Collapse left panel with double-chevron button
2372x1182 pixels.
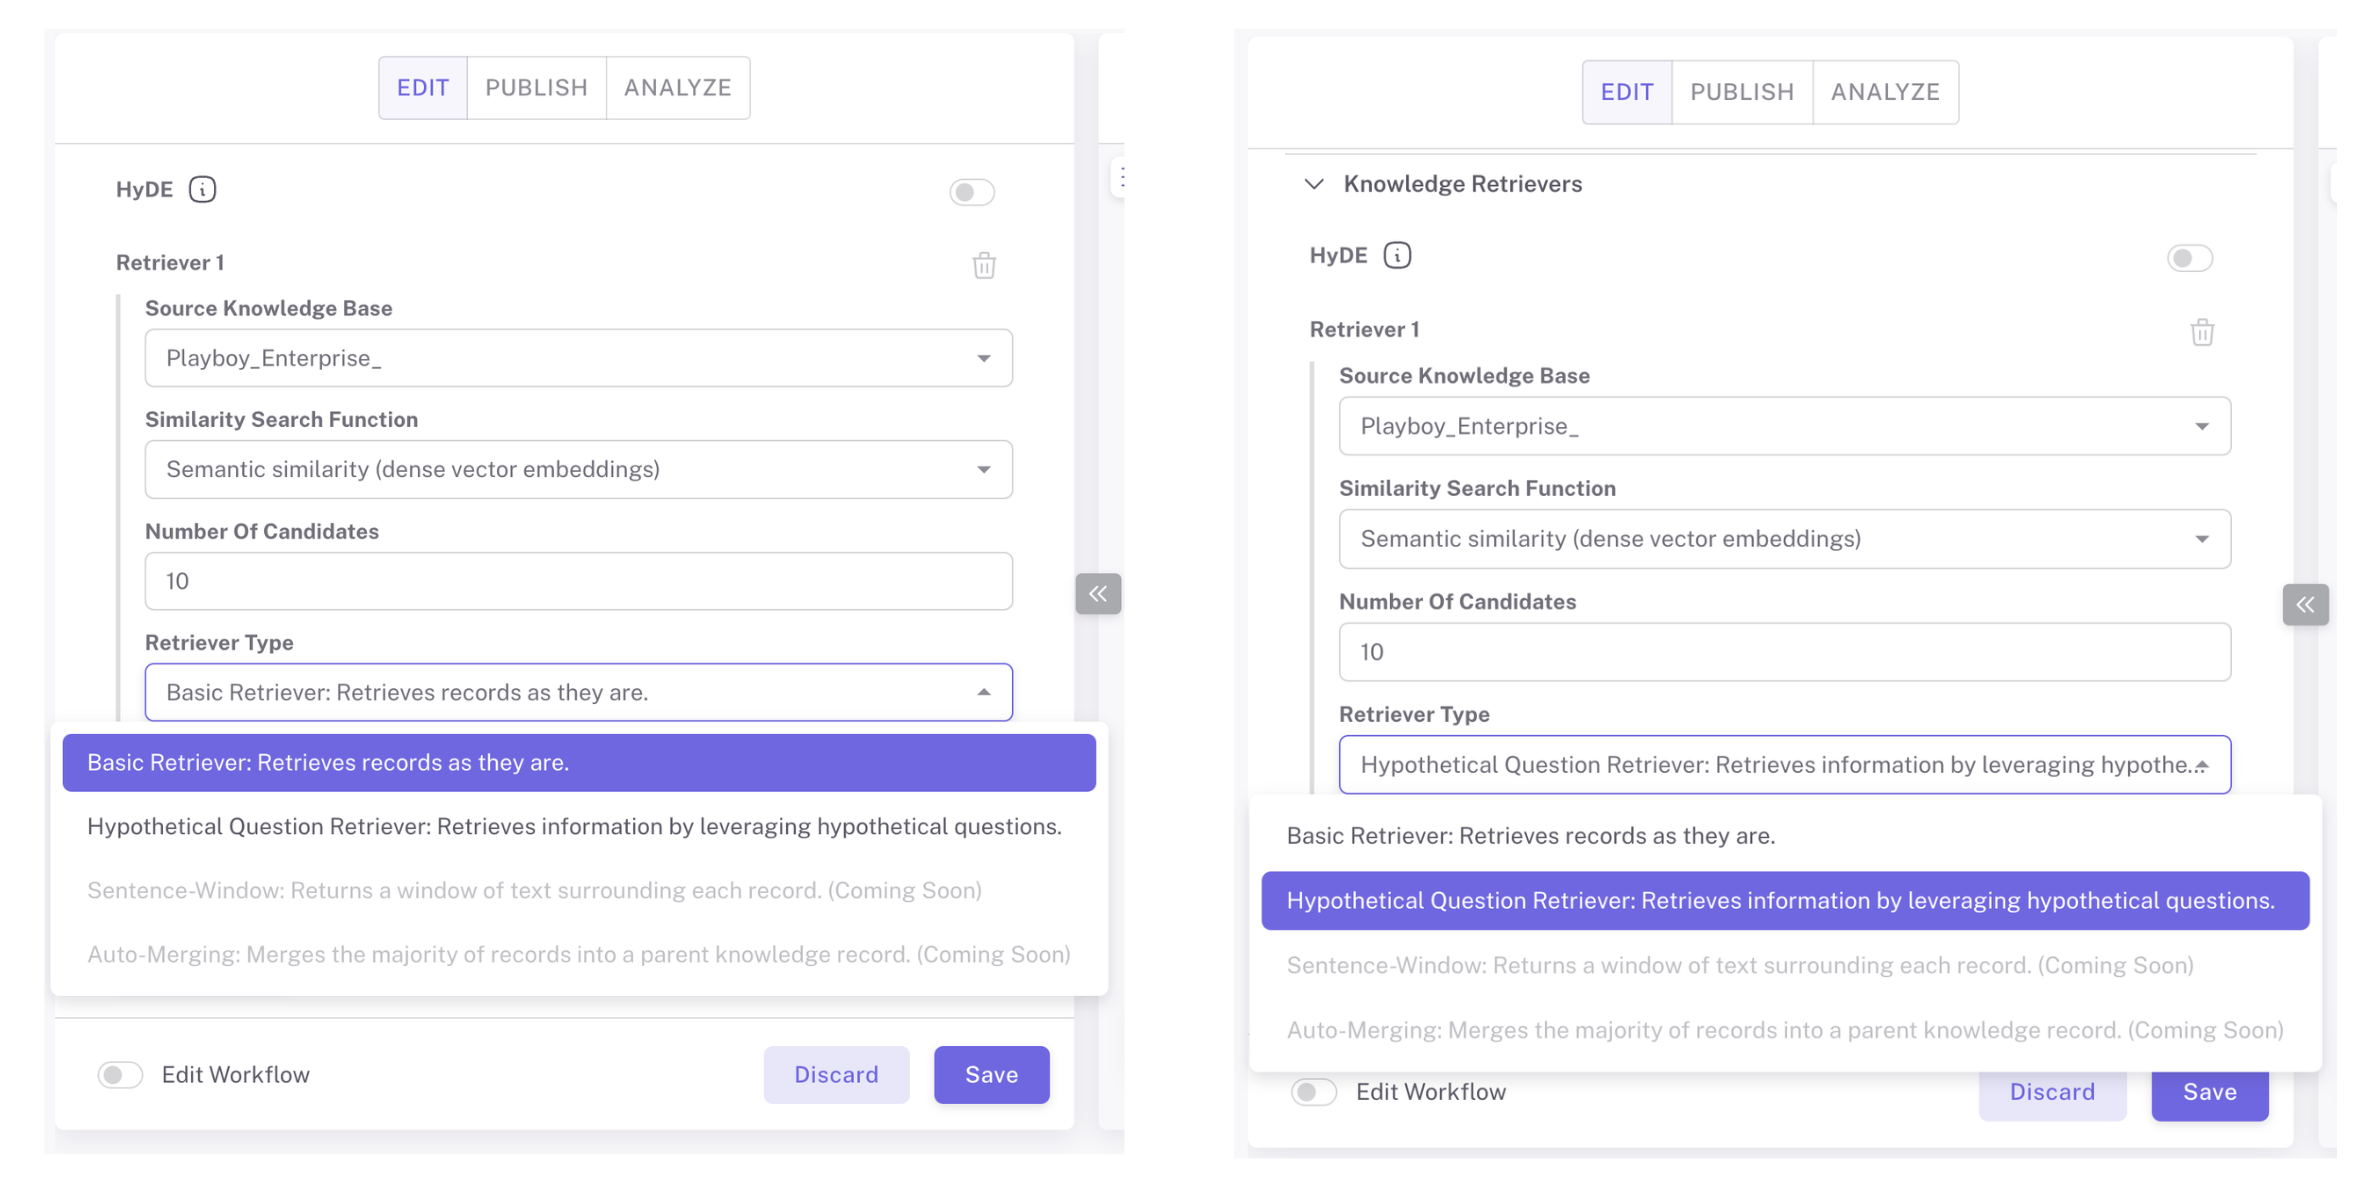tap(1098, 593)
